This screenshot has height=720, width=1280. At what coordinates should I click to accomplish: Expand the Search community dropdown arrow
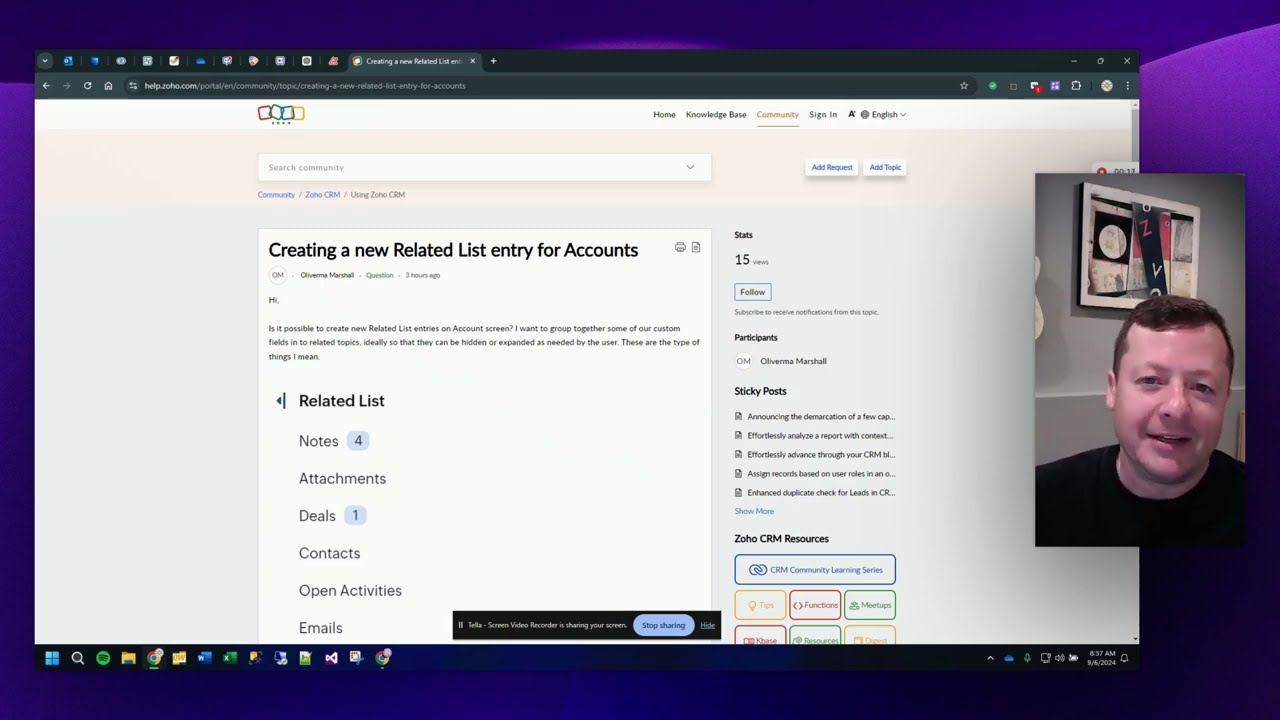click(x=690, y=167)
